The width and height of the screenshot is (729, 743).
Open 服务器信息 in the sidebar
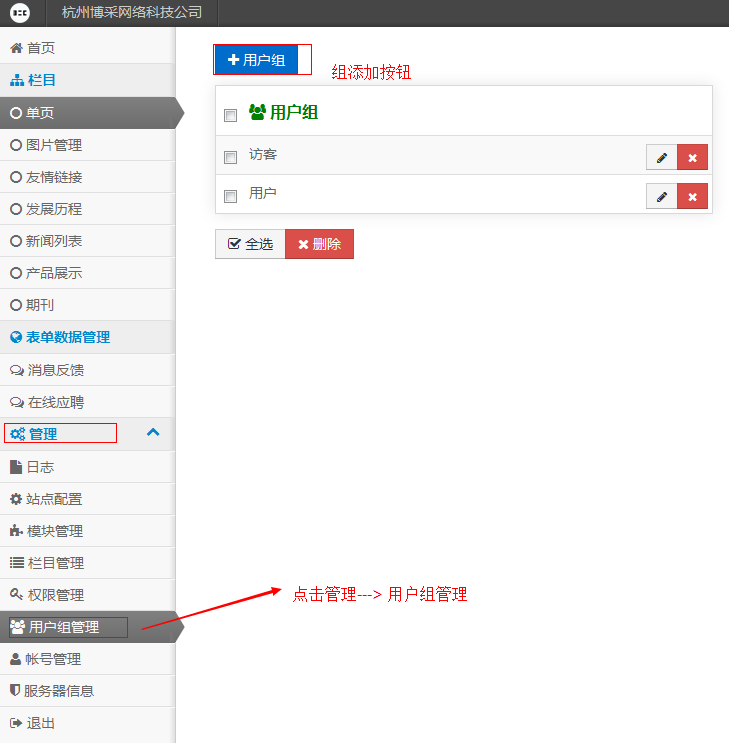click(x=59, y=691)
